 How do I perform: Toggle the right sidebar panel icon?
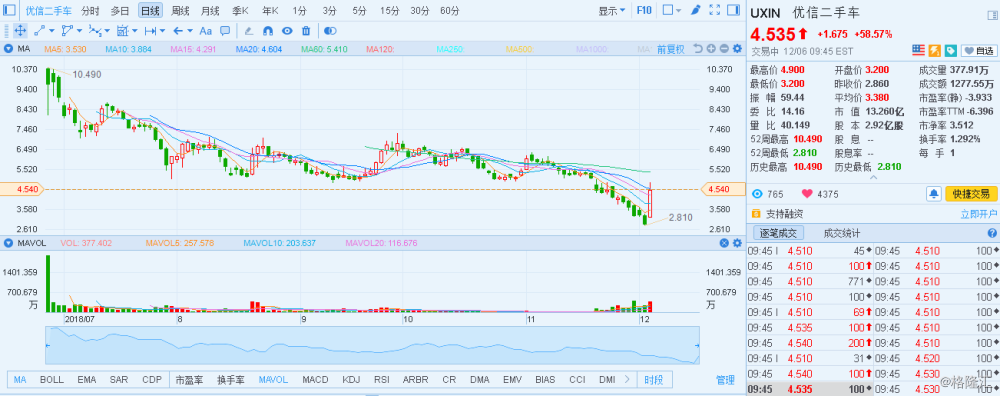tap(734, 10)
